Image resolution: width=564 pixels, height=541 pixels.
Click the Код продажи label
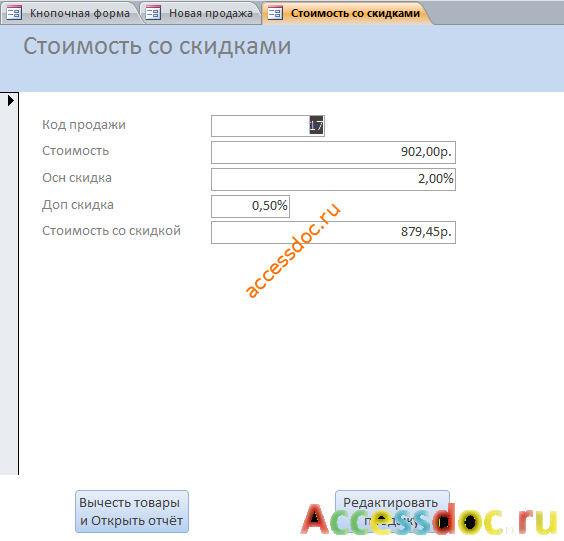tap(84, 125)
